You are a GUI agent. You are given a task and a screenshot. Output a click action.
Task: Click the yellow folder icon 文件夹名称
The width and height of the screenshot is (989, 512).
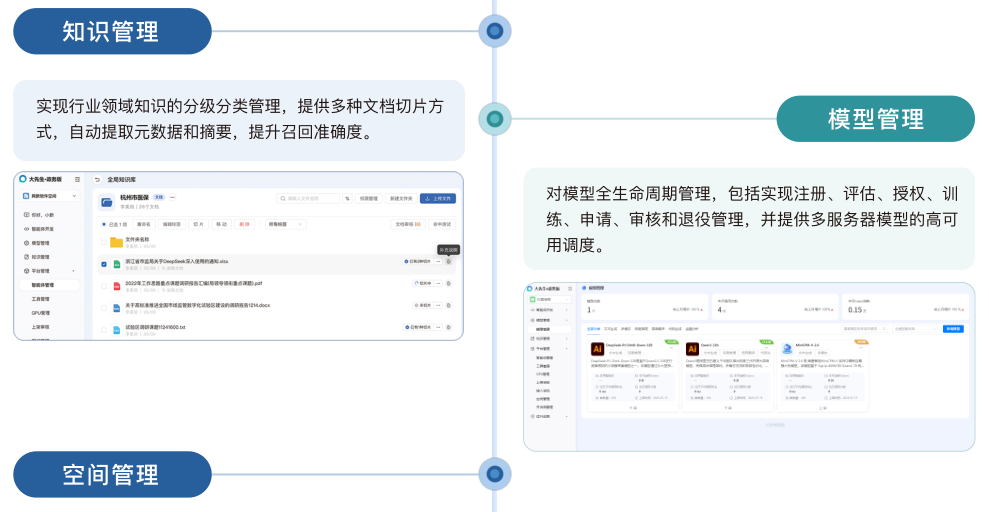[116, 242]
